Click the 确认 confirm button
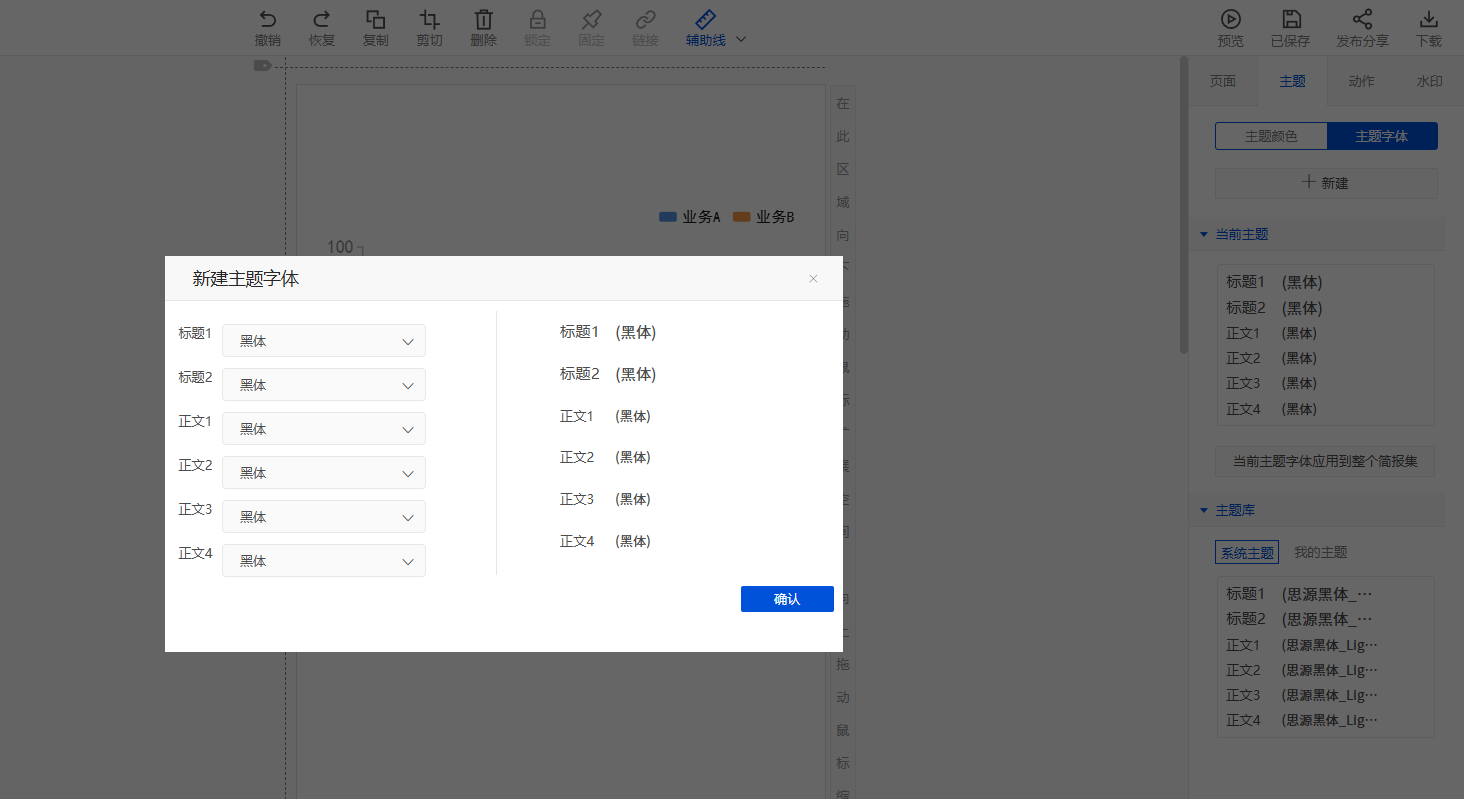This screenshot has height=799, width=1464. [x=787, y=599]
